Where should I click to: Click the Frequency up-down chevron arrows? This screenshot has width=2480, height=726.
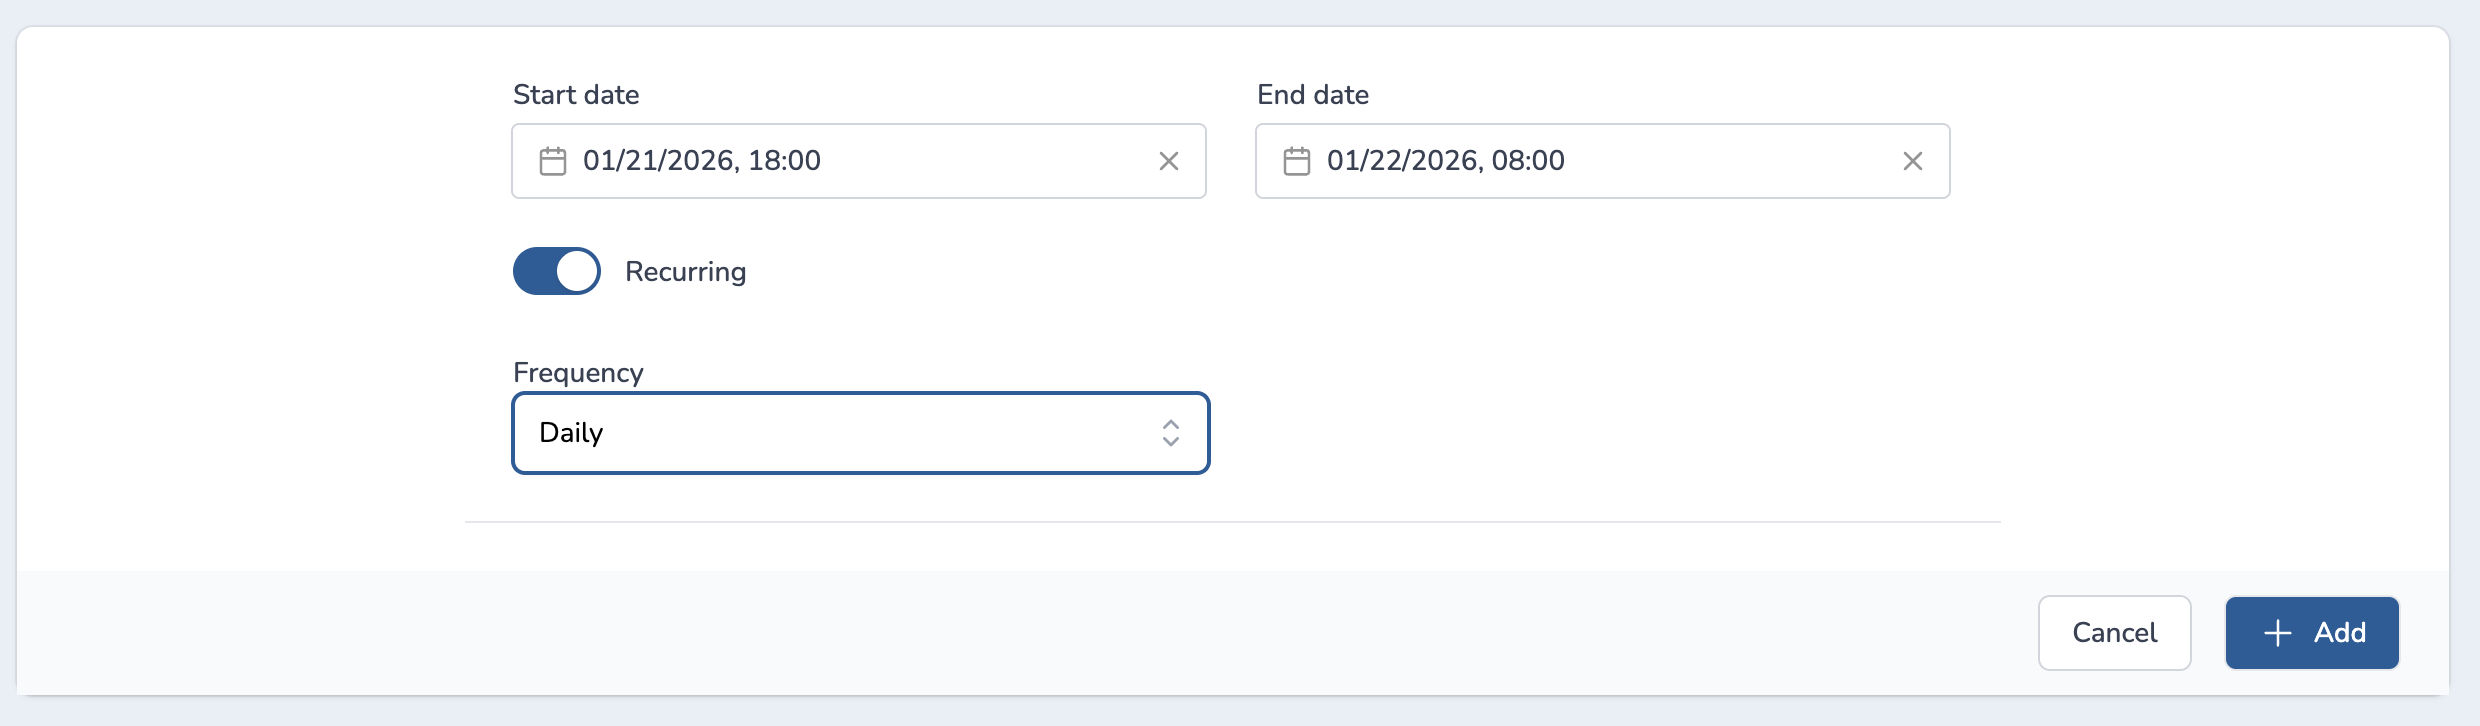[x=1170, y=433]
